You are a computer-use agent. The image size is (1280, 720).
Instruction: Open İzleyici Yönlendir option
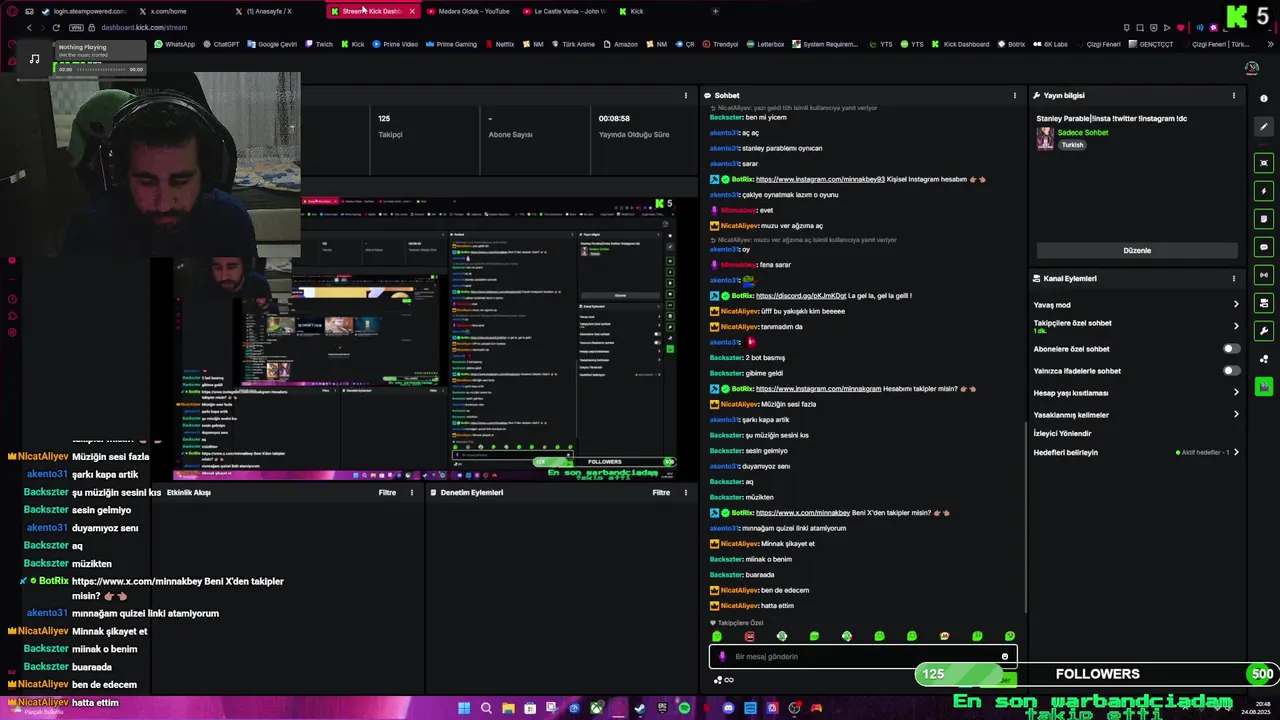[x=1062, y=434]
